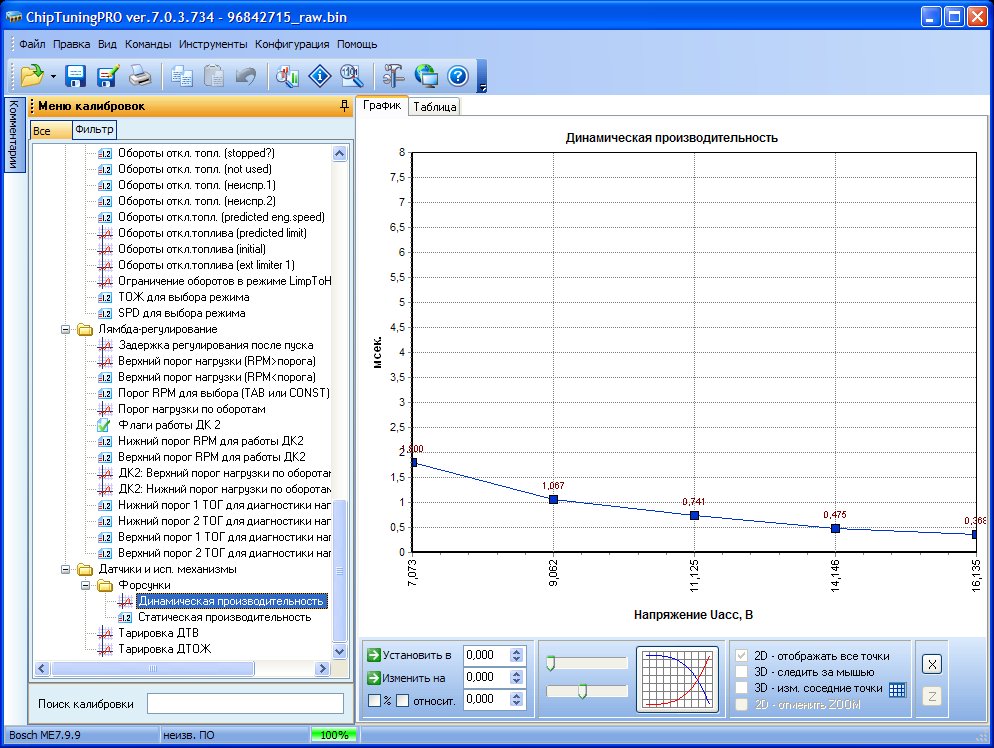Image resolution: width=994 pixels, height=748 pixels.
Task: Click the globe and monitor network icon
Action: (x=426, y=75)
